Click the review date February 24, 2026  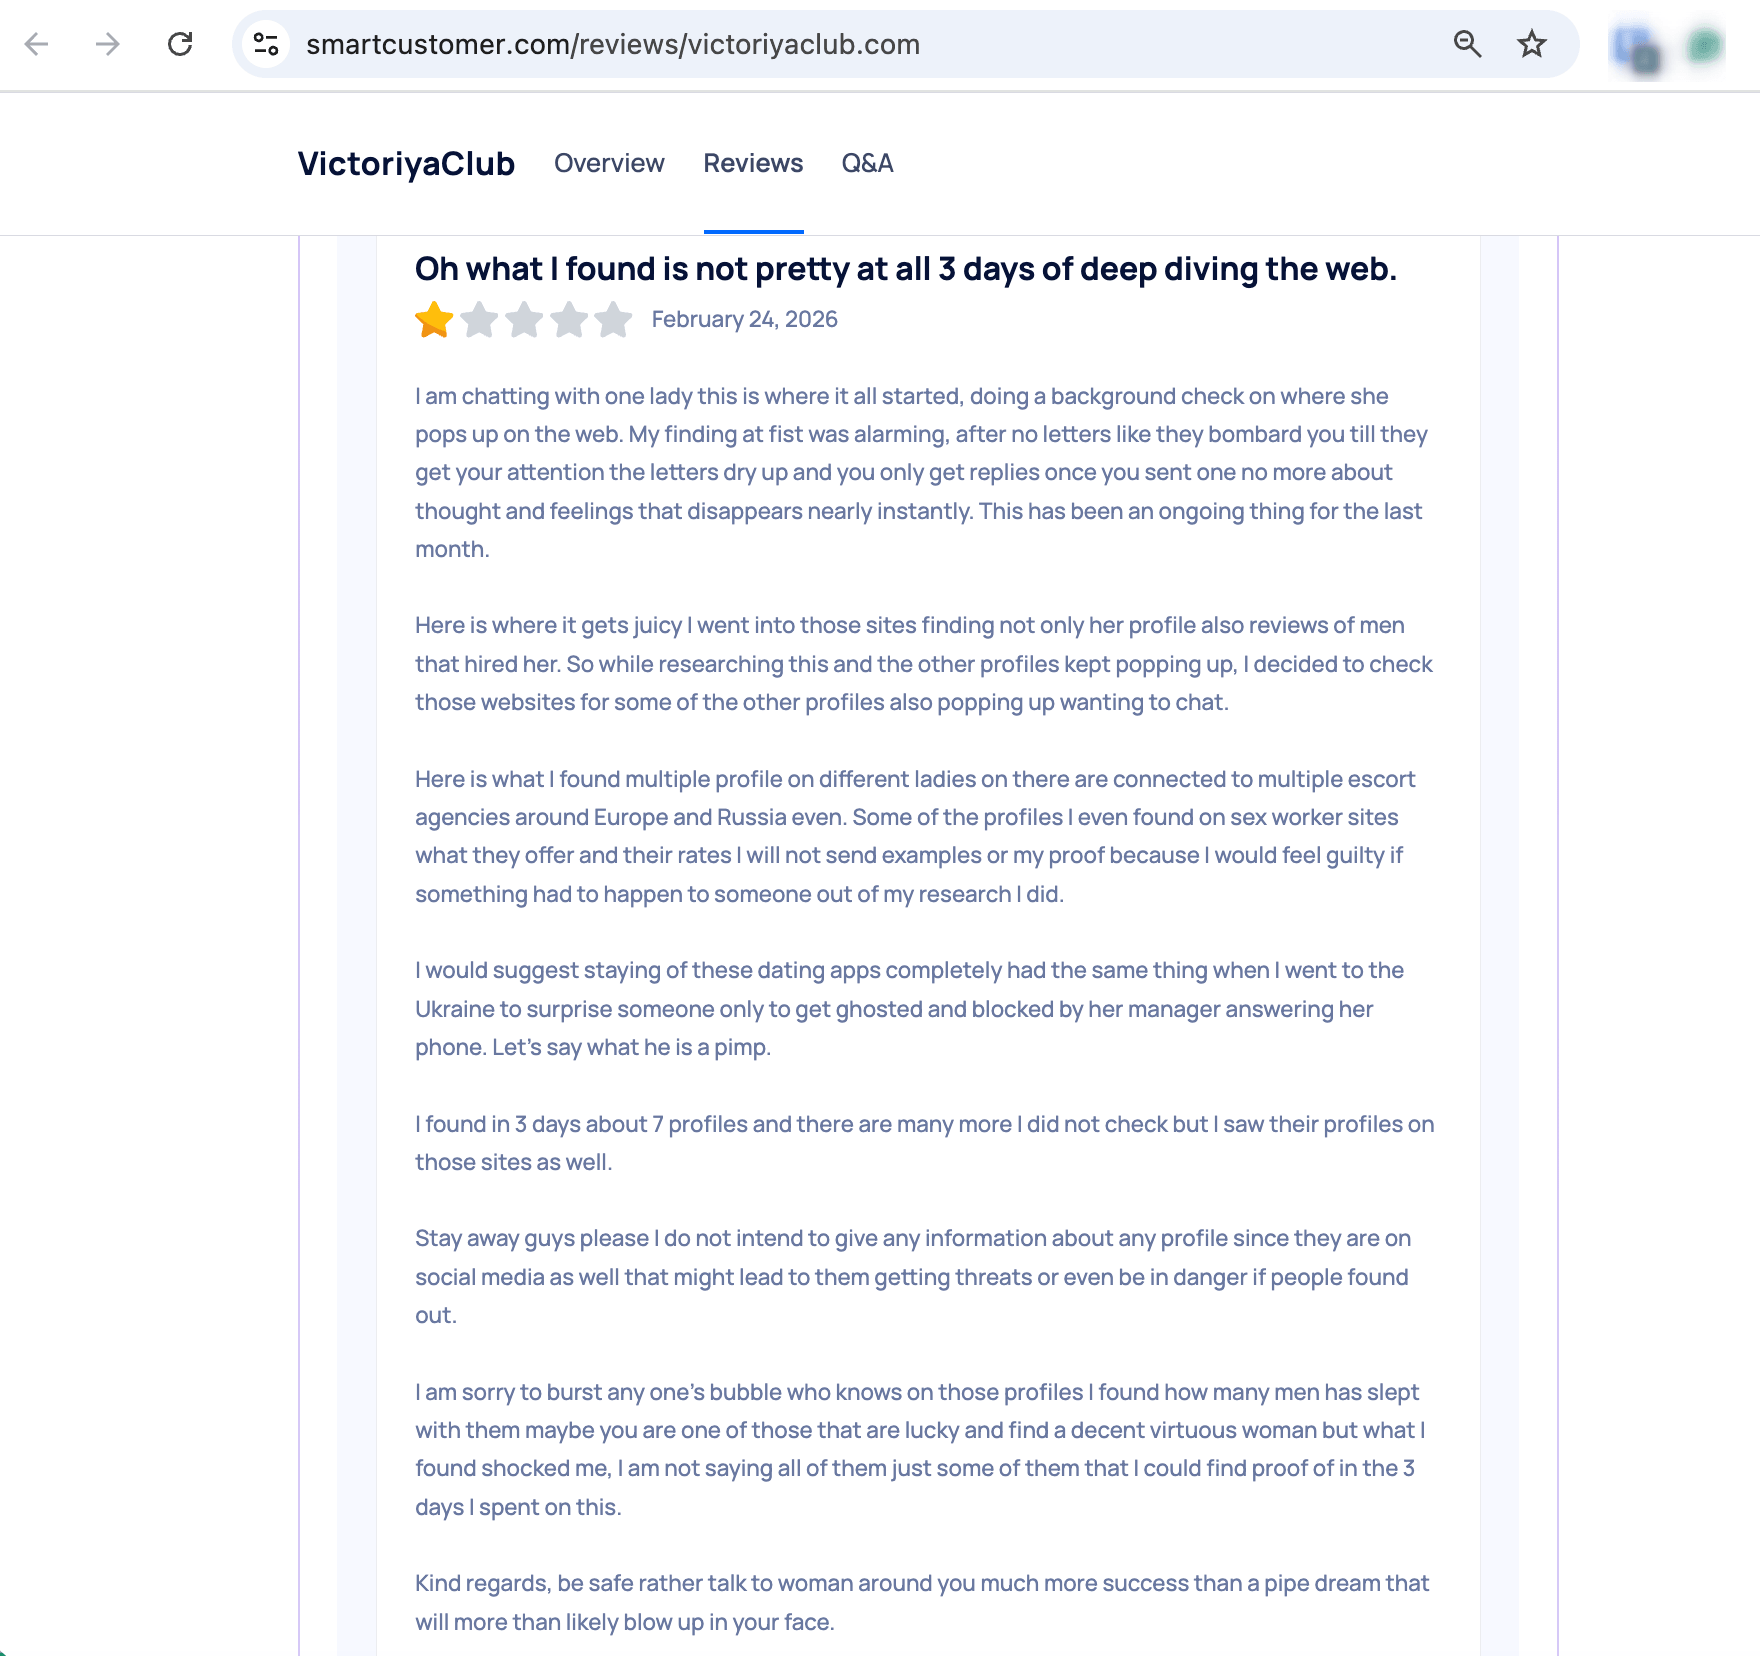pos(744,319)
